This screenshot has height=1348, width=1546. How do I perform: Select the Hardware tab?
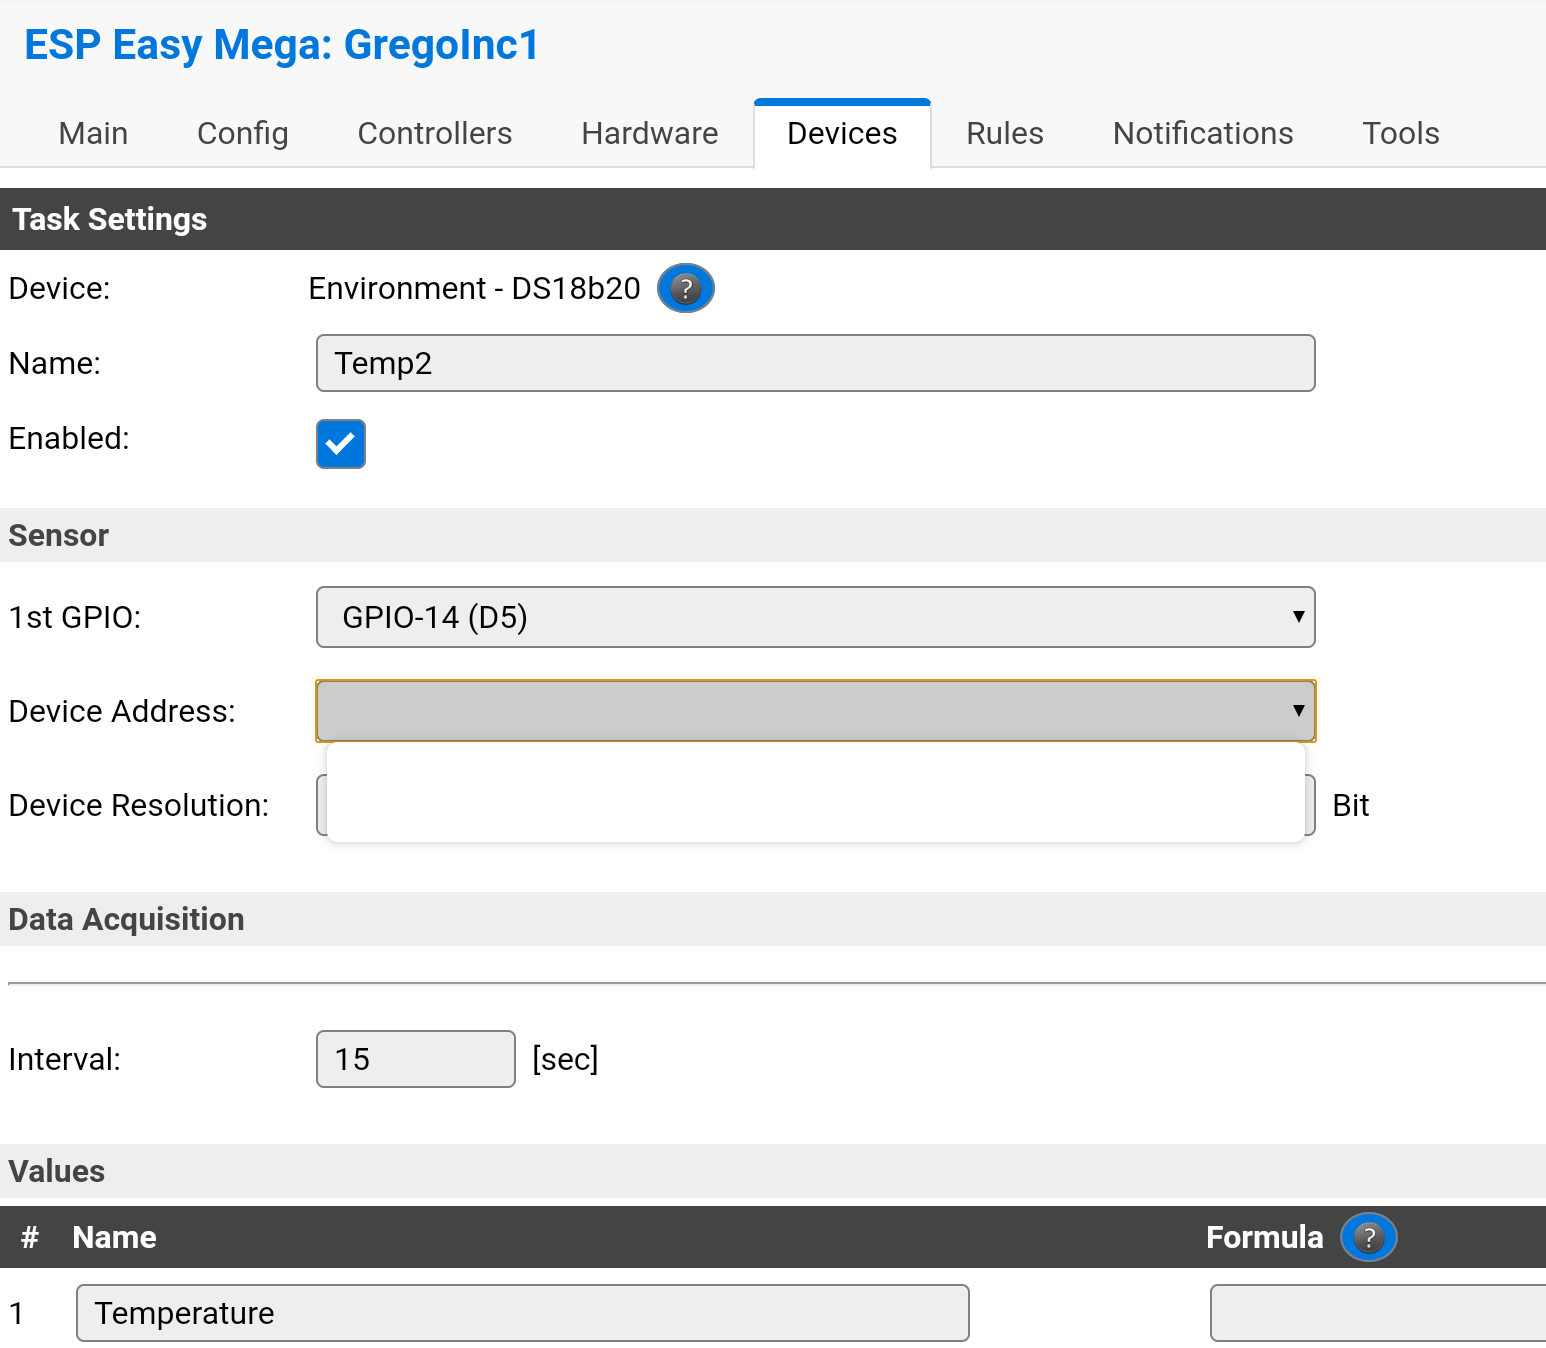(650, 134)
